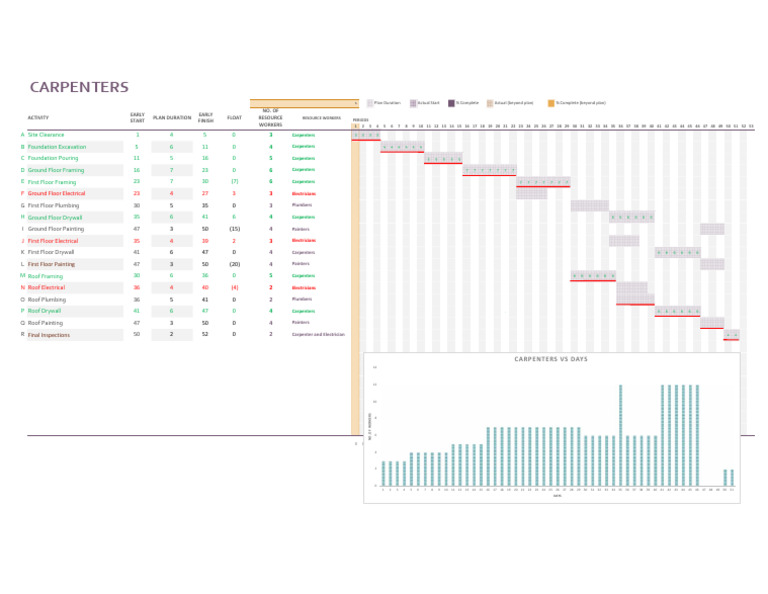Select the Ground Floor Painting activity

[56, 229]
